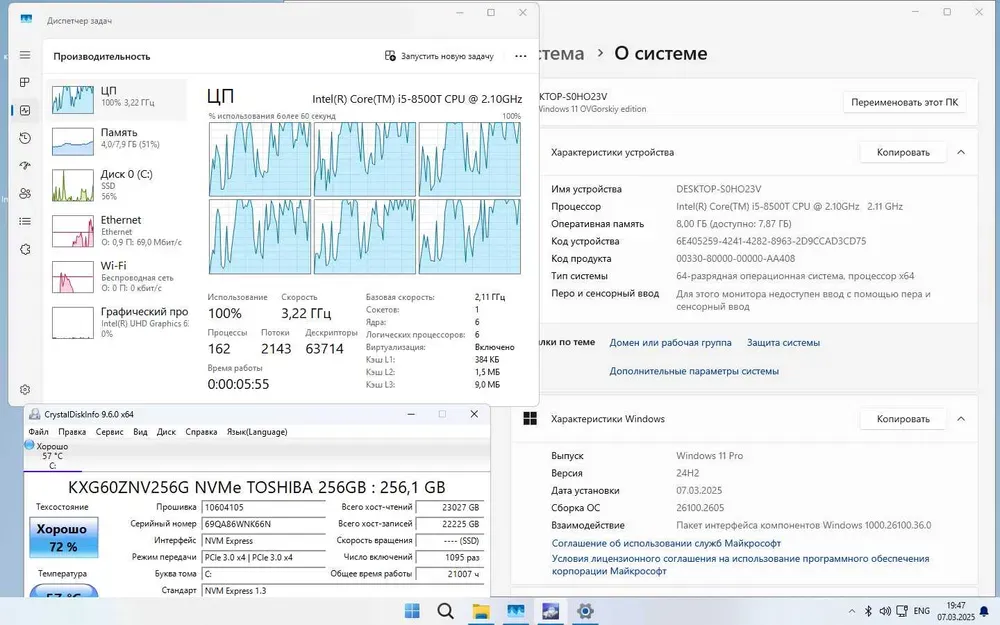Open Домен или рабочая группа link
The width and height of the screenshot is (1000, 625).
670,342
